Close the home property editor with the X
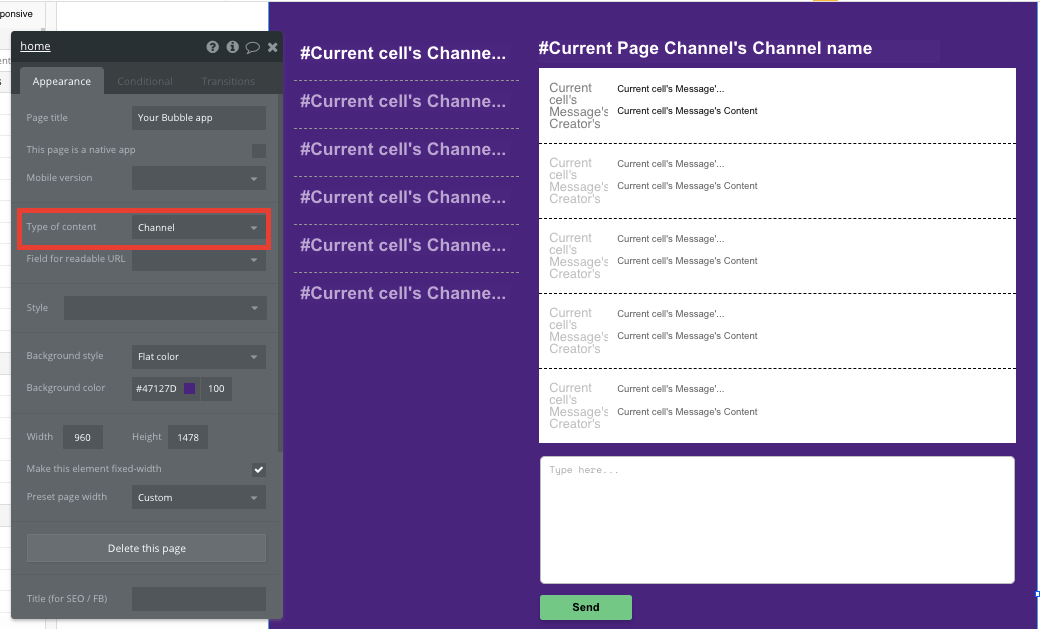Screen dimensions: 1040x629 pyautogui.click(x=272, y=46)
